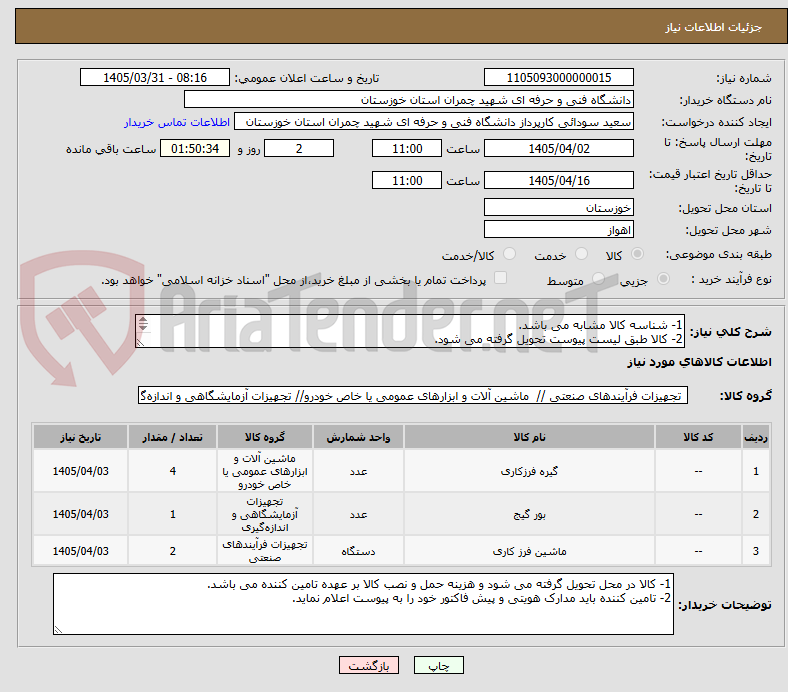Click inside the buyer notes text area
The width and height of the screenshot is (788, 692).
tap(363, 604)
